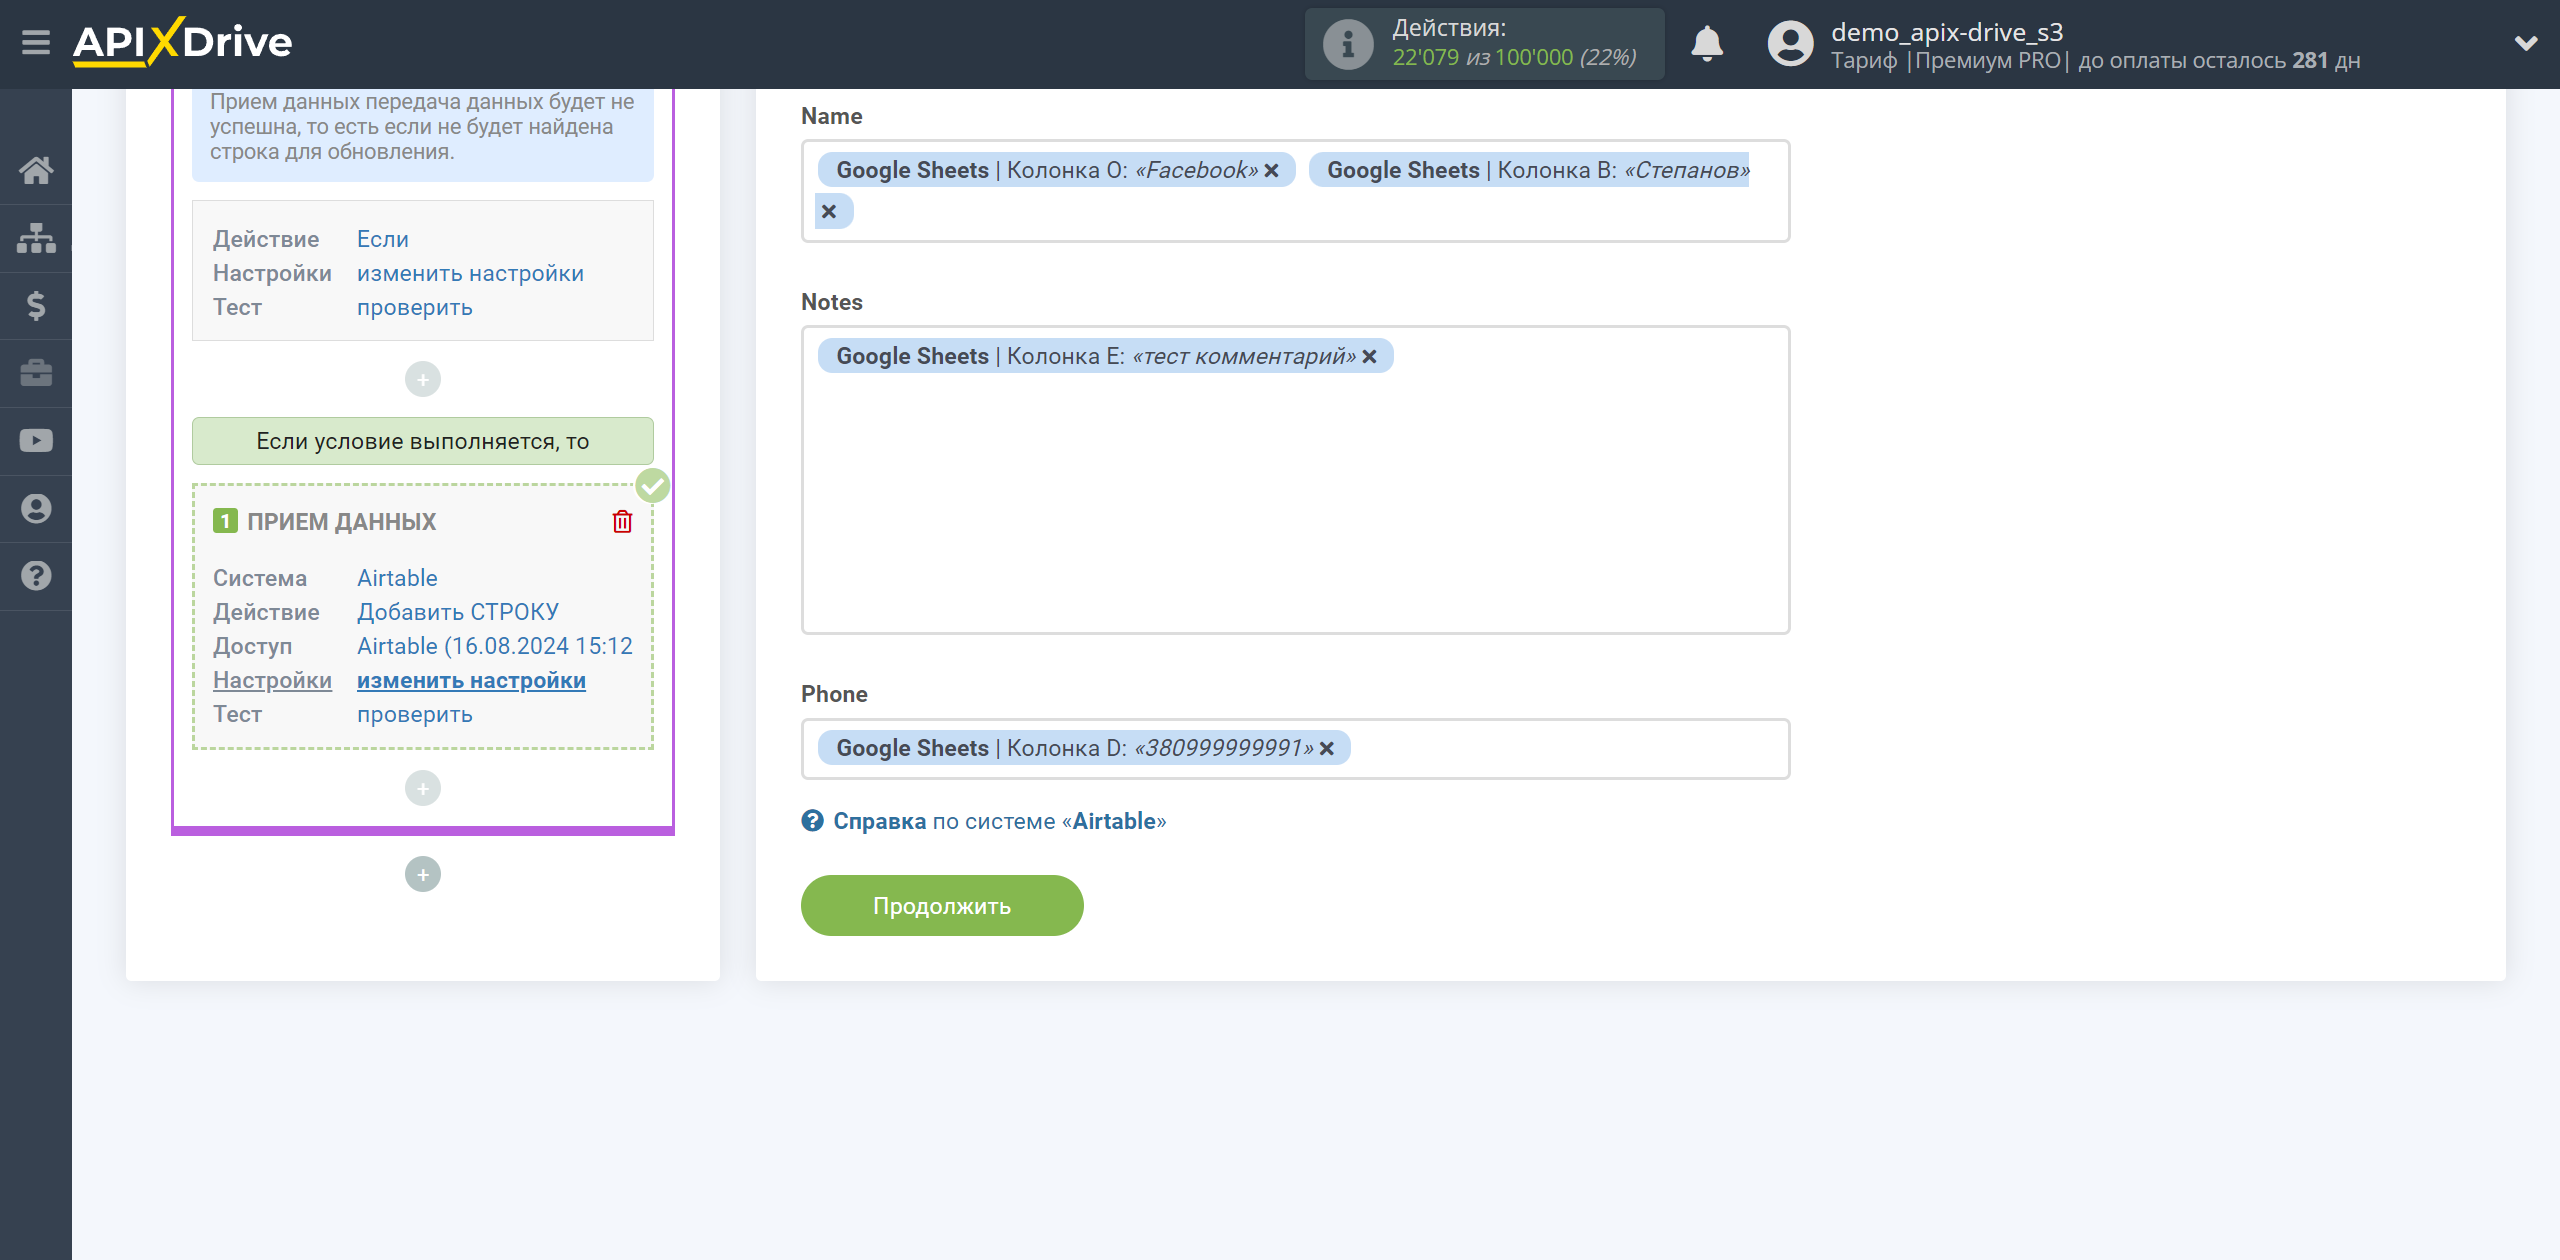Add step below the Если action block
Screen dimensions: 2560x1260
423,380
